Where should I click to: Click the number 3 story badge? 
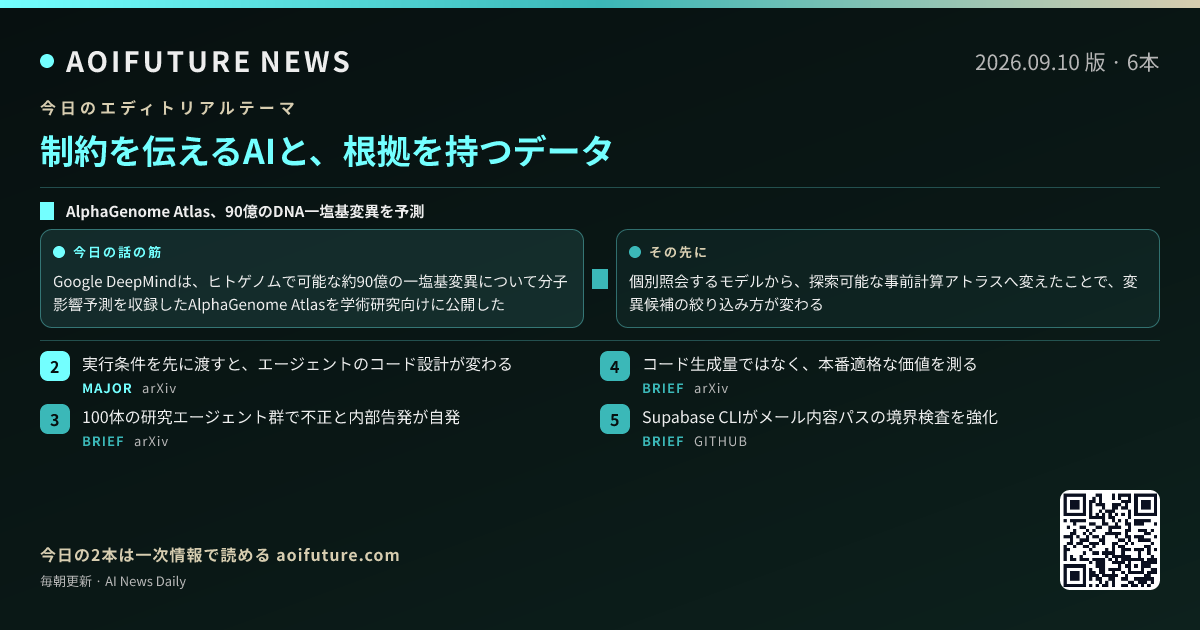[x=54, y=419]
